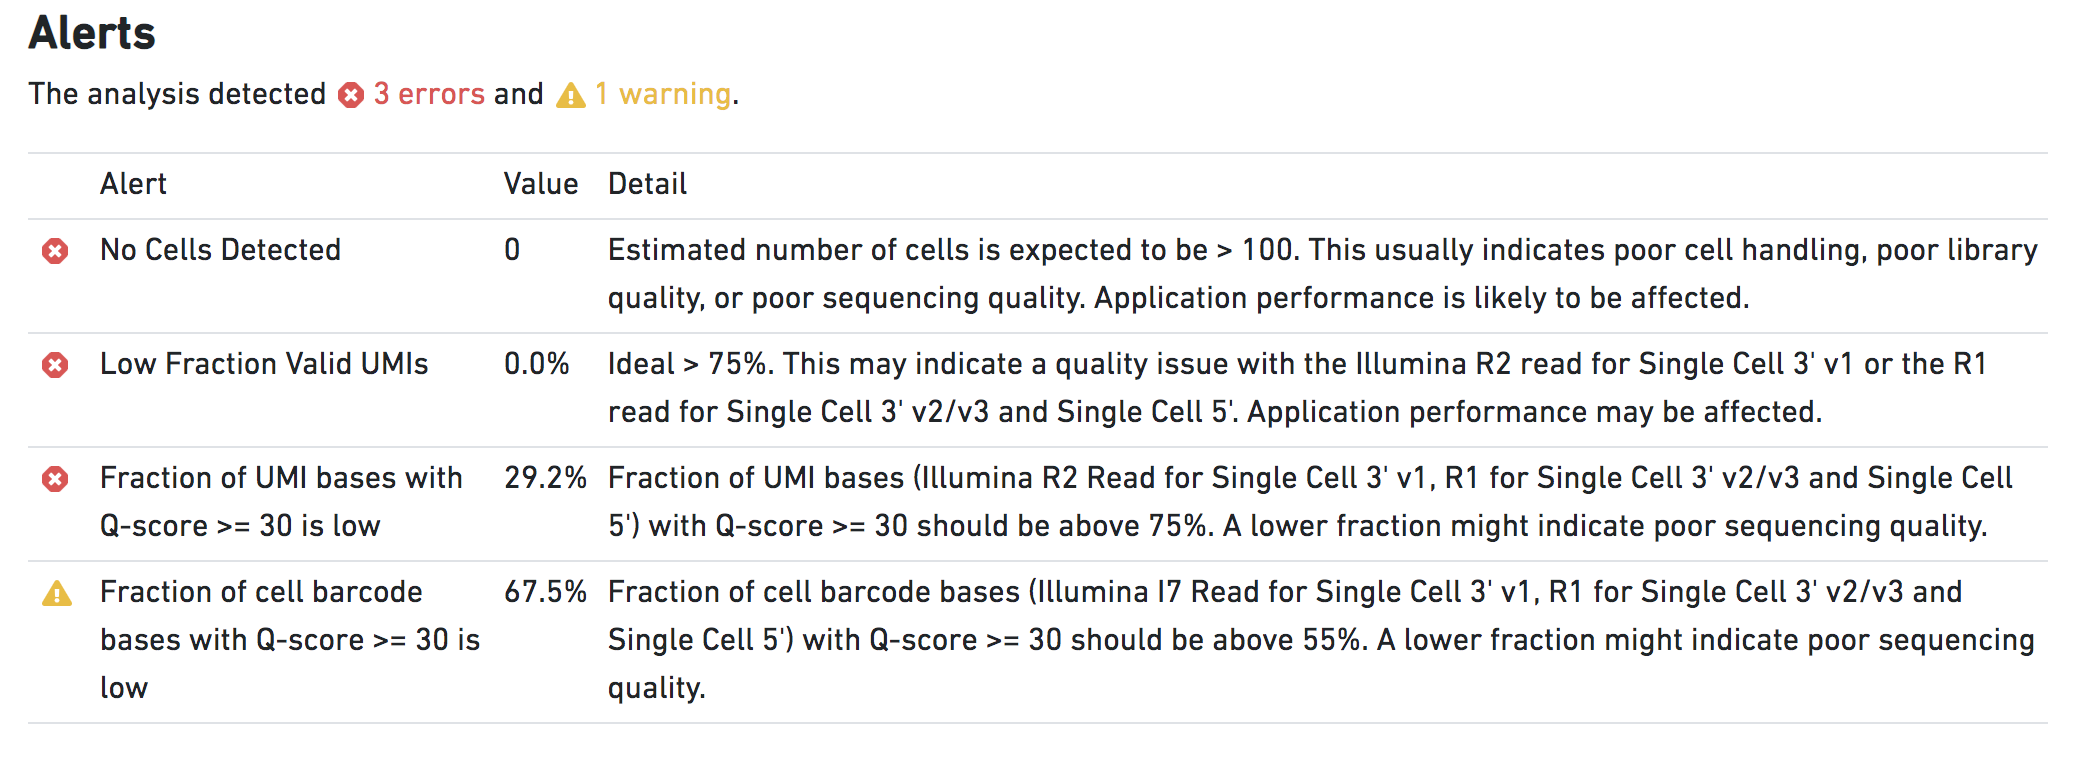Click the Alerts heading
Image resolution: width=2076 pixels, height=780 pixels.
(92, 33)
